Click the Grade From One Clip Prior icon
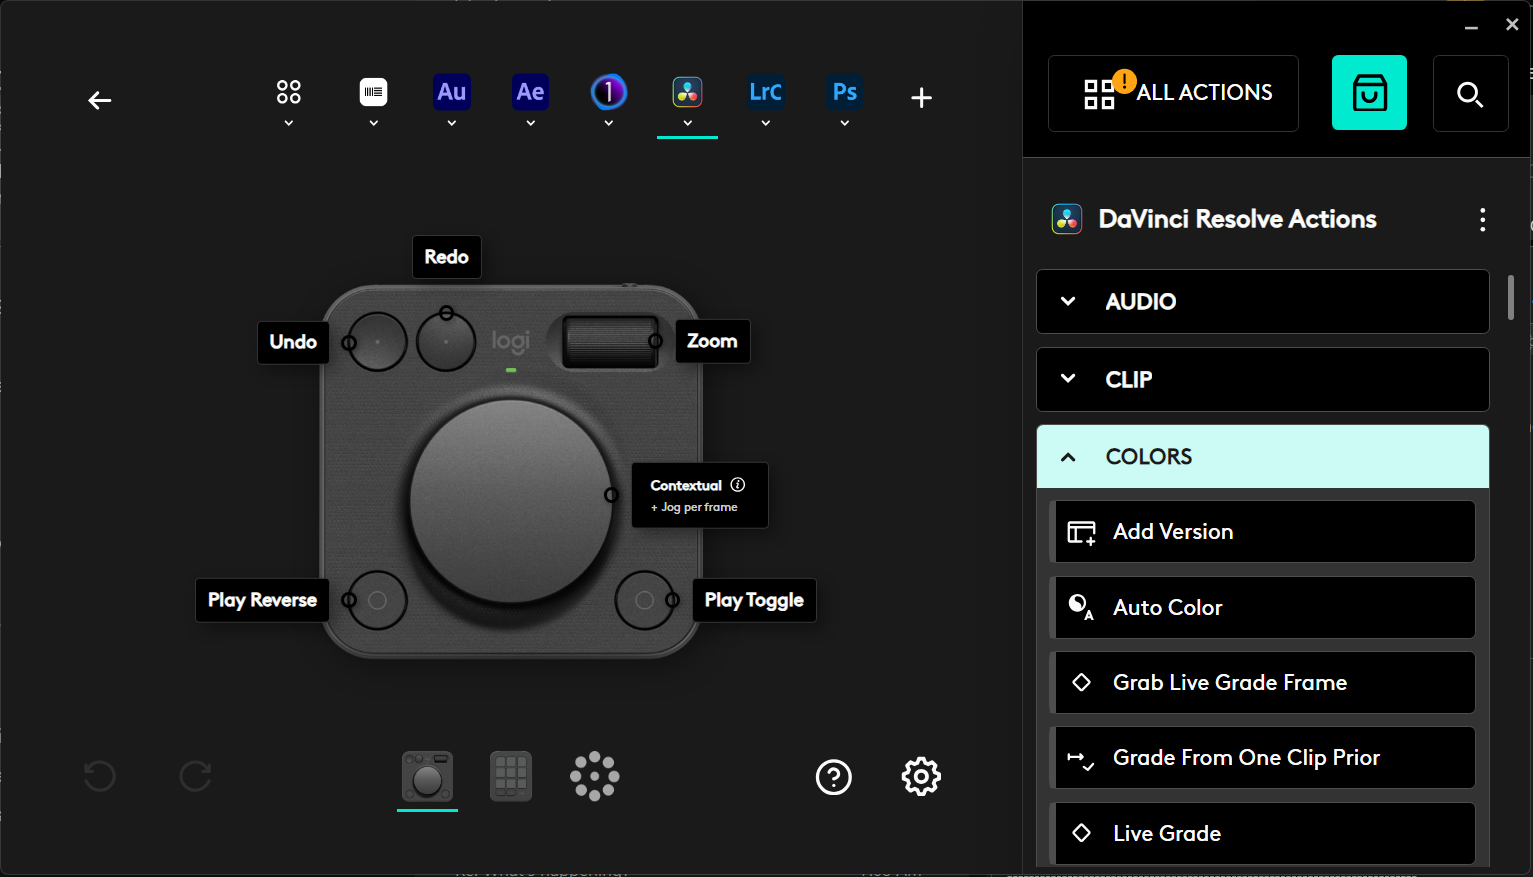Image resolution: width=1533 pixels, height=877 pixels. pyautogui.click(x=1081, y=759)
